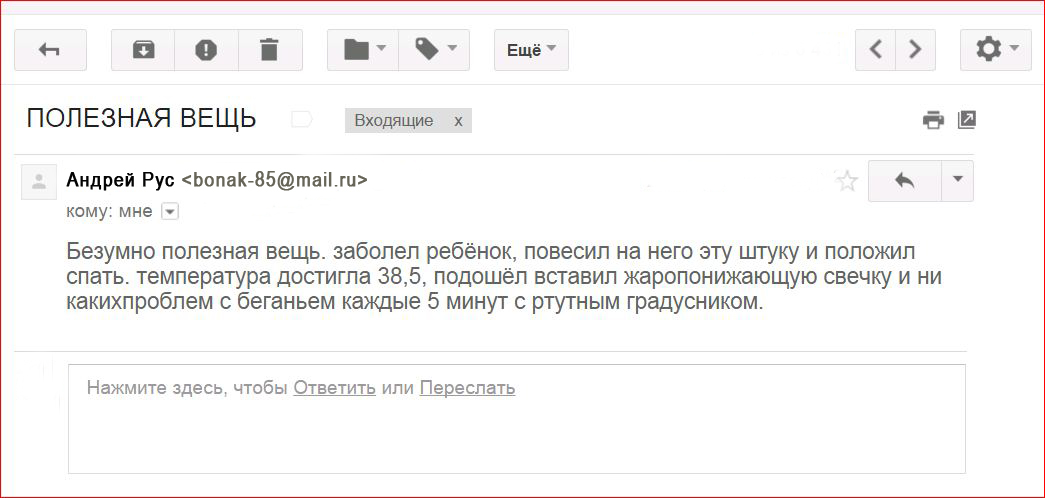Archive this email message
Viewport: 1045px width, 498px height.
tap(143, 50)
